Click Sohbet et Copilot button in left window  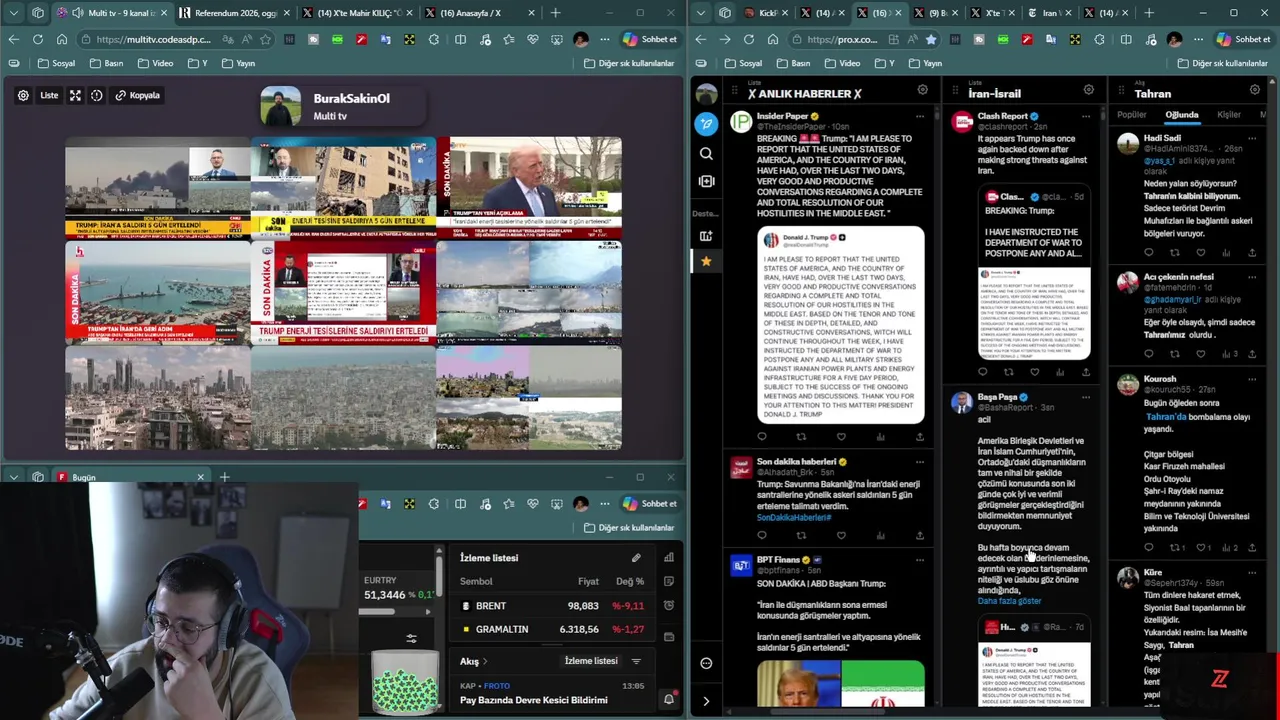[x=650, y=39]
